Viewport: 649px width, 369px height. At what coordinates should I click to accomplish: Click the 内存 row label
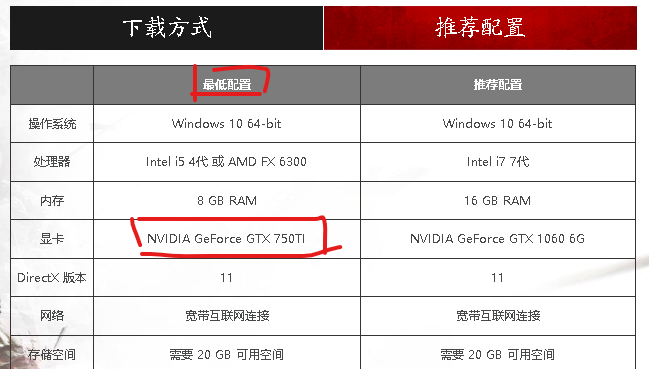pos(52,200)
